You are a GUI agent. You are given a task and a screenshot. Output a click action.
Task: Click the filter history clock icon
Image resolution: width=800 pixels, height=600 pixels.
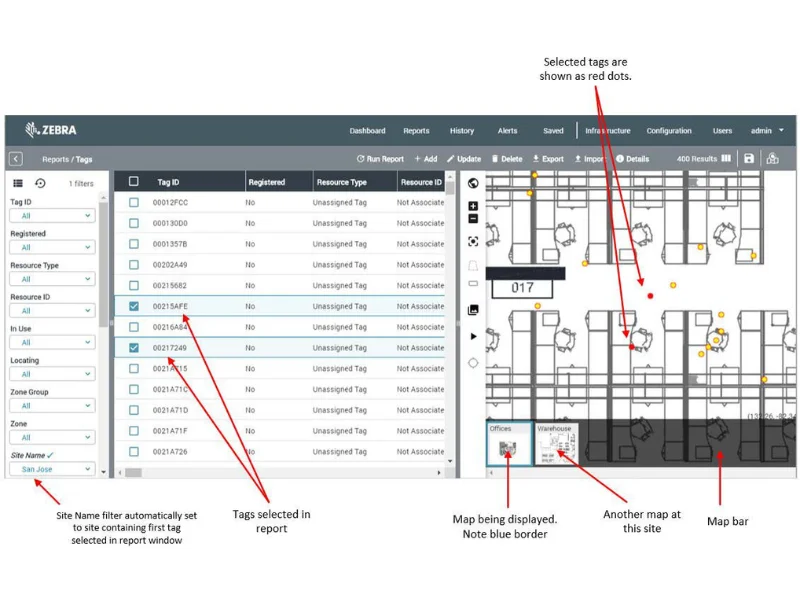40,183
